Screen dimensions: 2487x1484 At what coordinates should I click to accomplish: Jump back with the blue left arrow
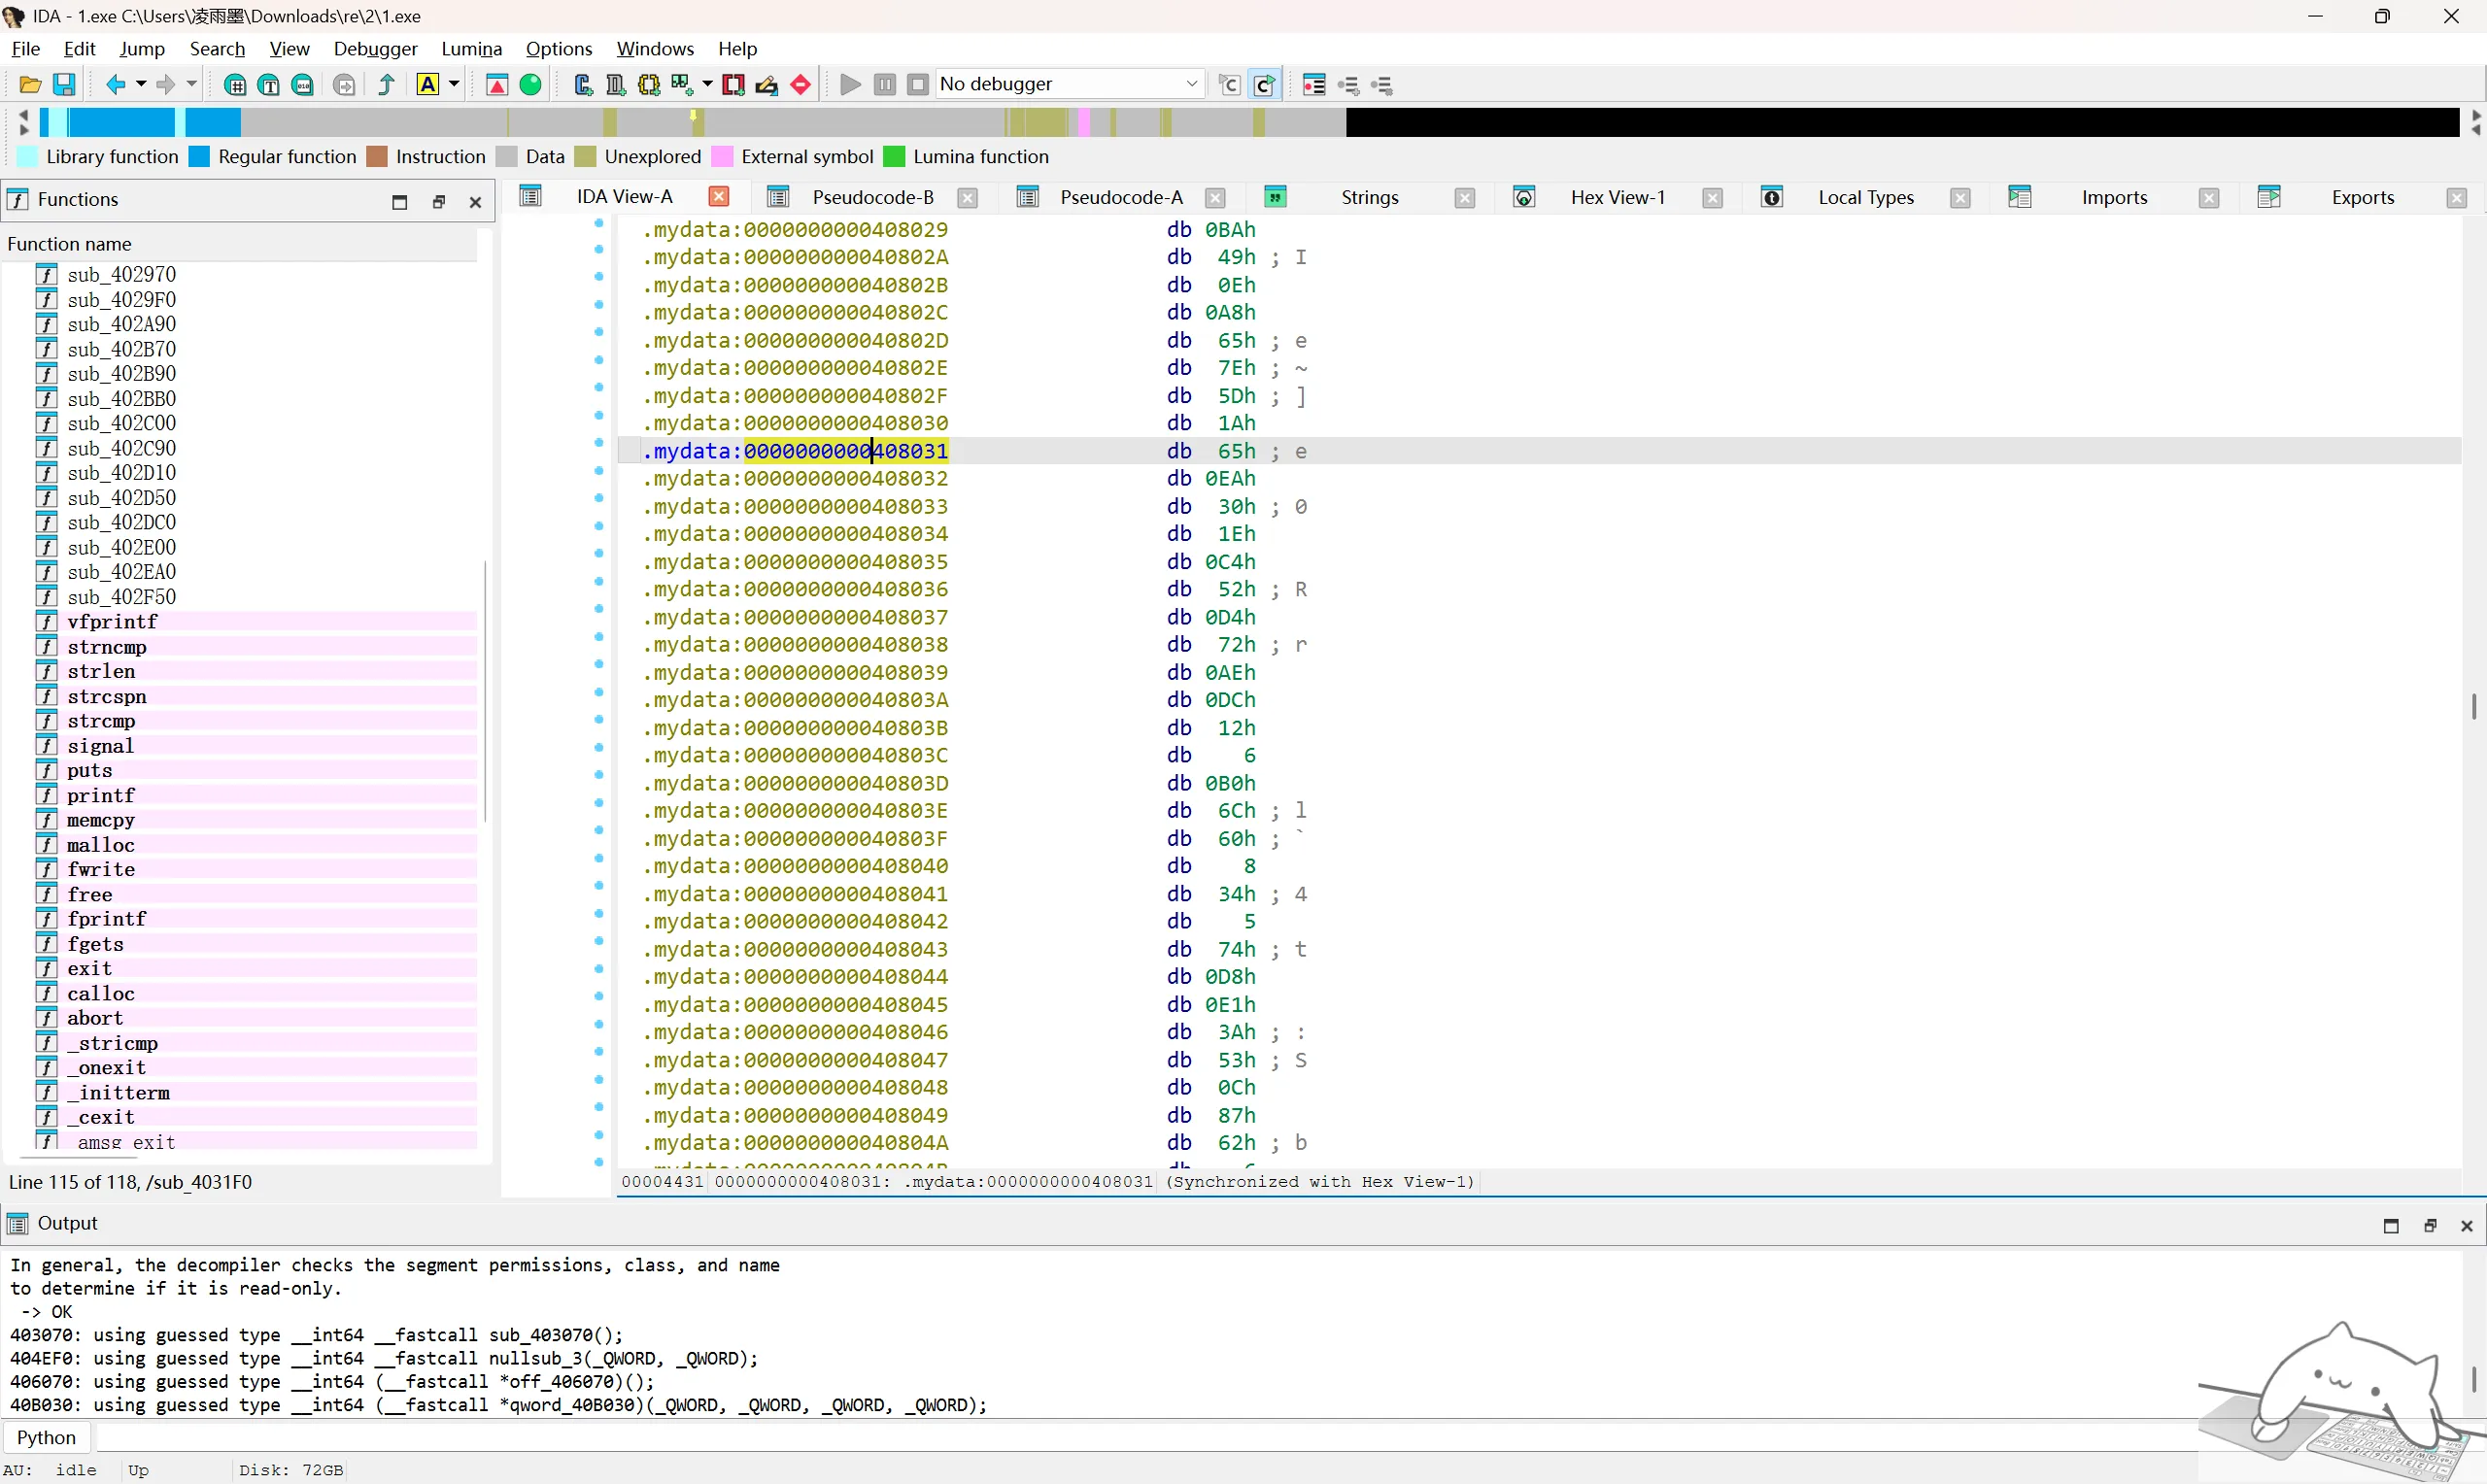click(115, 85)
